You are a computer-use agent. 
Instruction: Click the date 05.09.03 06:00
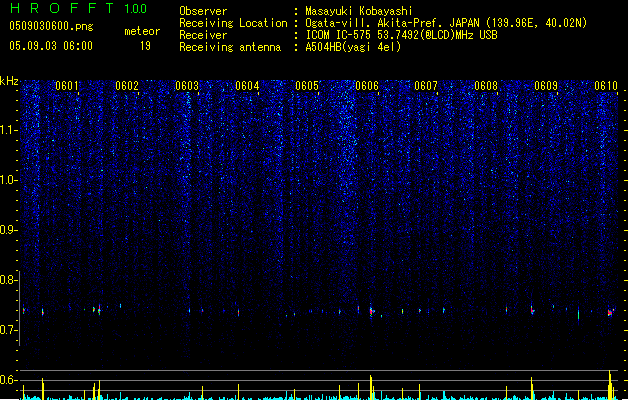tap(51, 46)
